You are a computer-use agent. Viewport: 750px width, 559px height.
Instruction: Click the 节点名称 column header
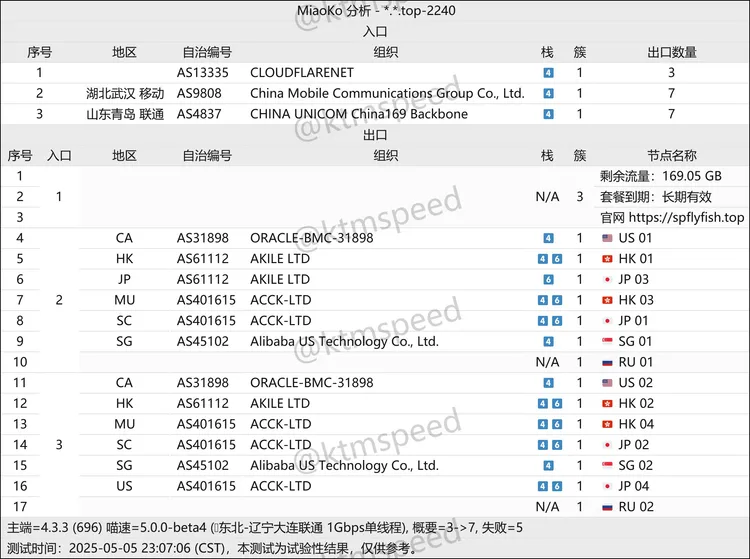(671, 155)
